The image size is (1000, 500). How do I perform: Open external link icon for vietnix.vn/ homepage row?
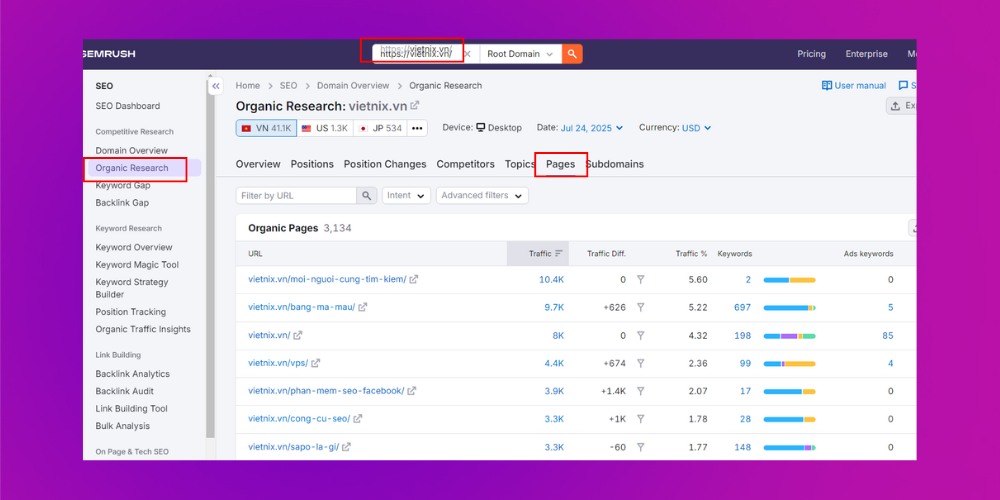coord(298,335)
